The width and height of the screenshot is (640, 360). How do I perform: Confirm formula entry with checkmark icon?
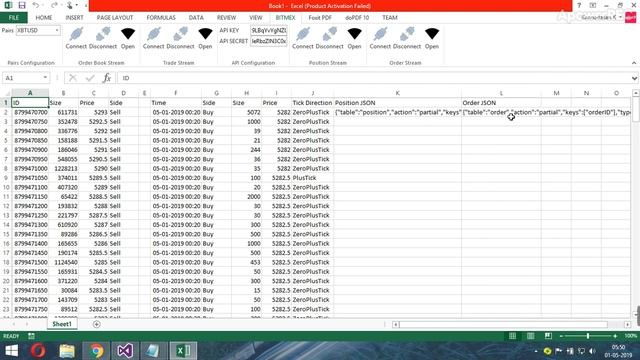pos(90,78)
